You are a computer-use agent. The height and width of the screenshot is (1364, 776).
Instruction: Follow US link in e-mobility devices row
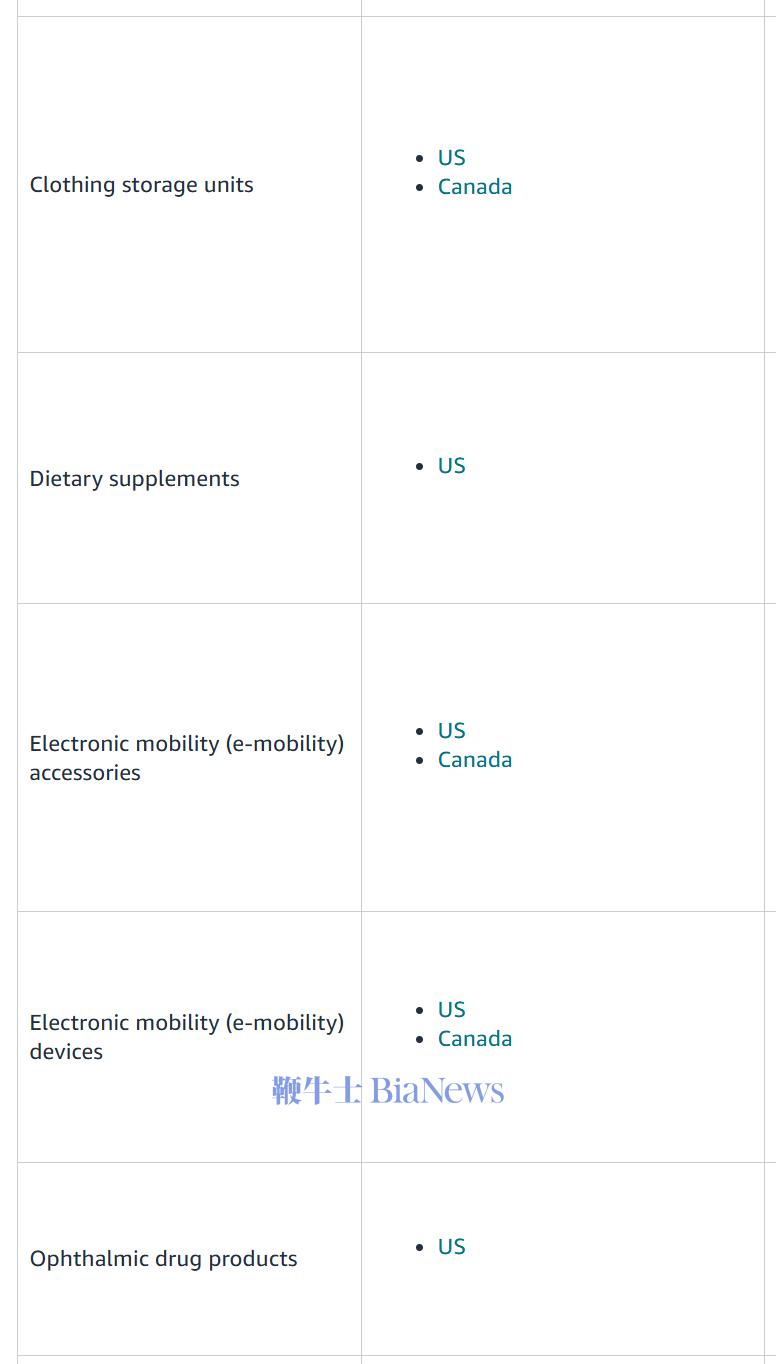click(x=451, y=1010)
